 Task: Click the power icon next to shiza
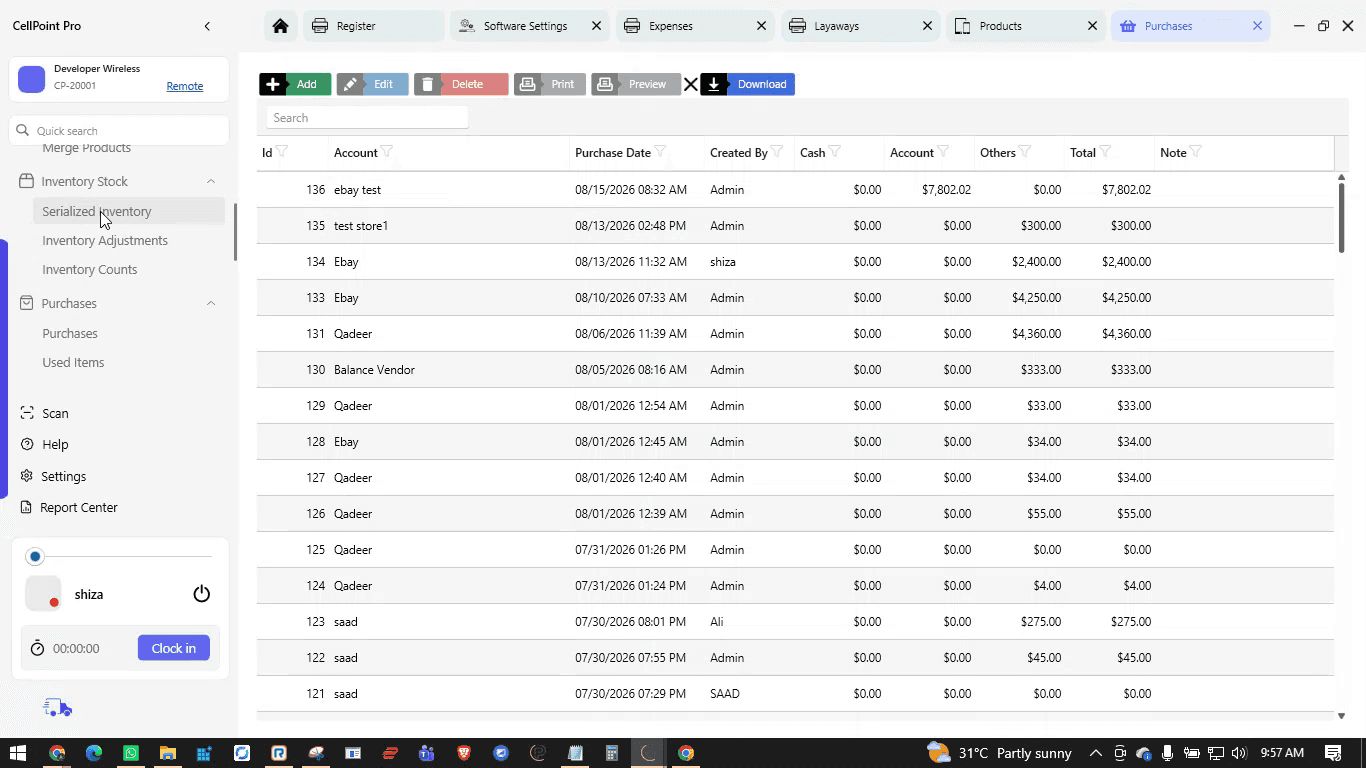(201, 594)
